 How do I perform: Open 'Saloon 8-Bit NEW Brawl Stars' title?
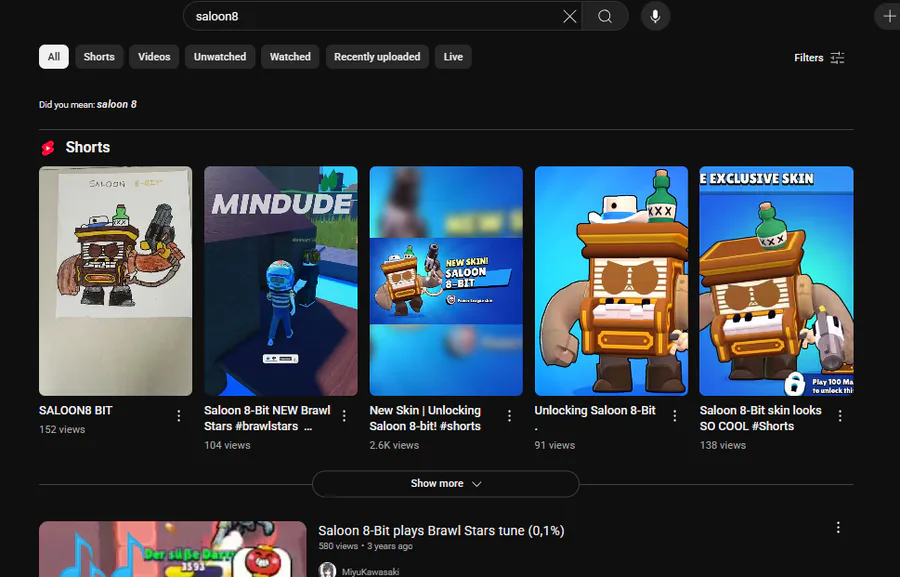267,418
